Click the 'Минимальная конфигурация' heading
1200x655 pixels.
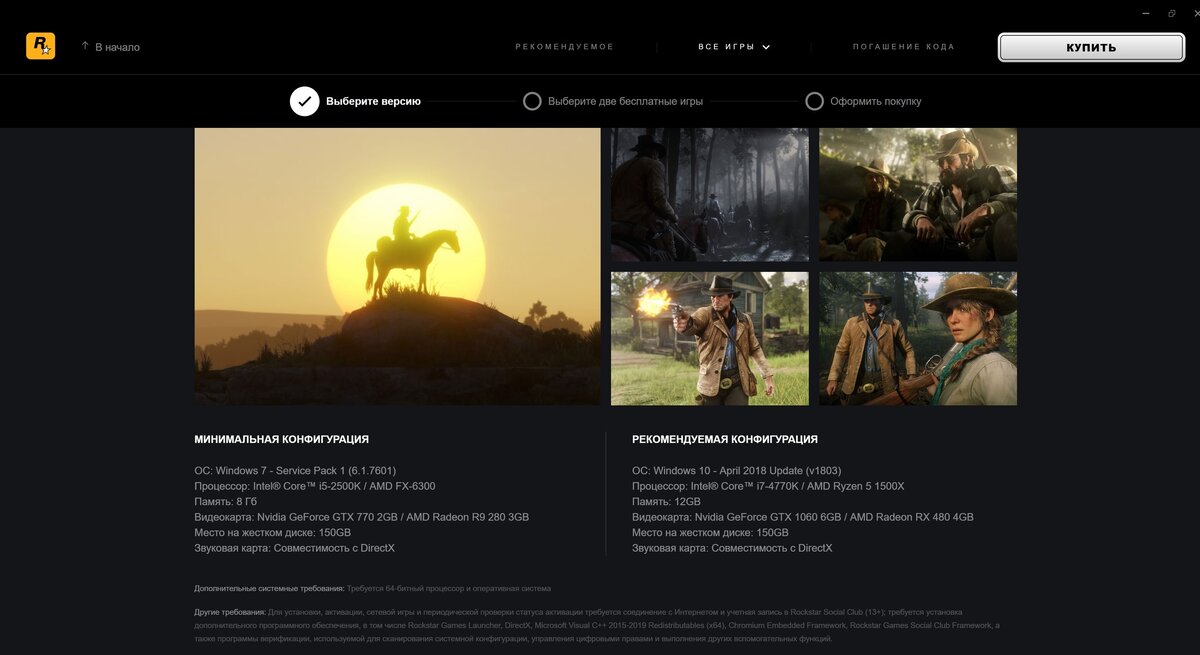[x=281, y=439]
